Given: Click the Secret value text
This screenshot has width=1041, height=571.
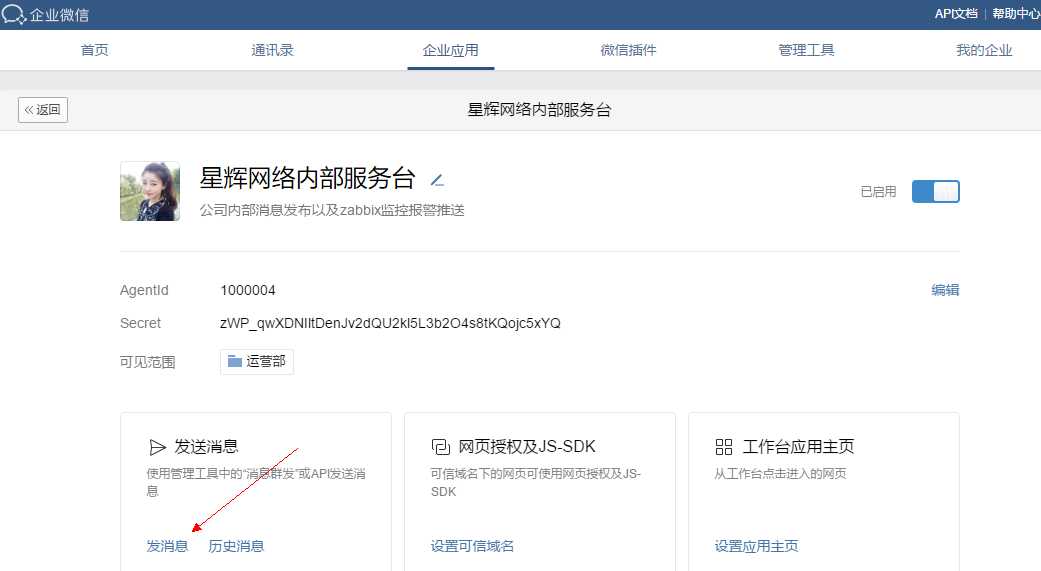Looking at the screenshot, I should (x=390, y=323).
